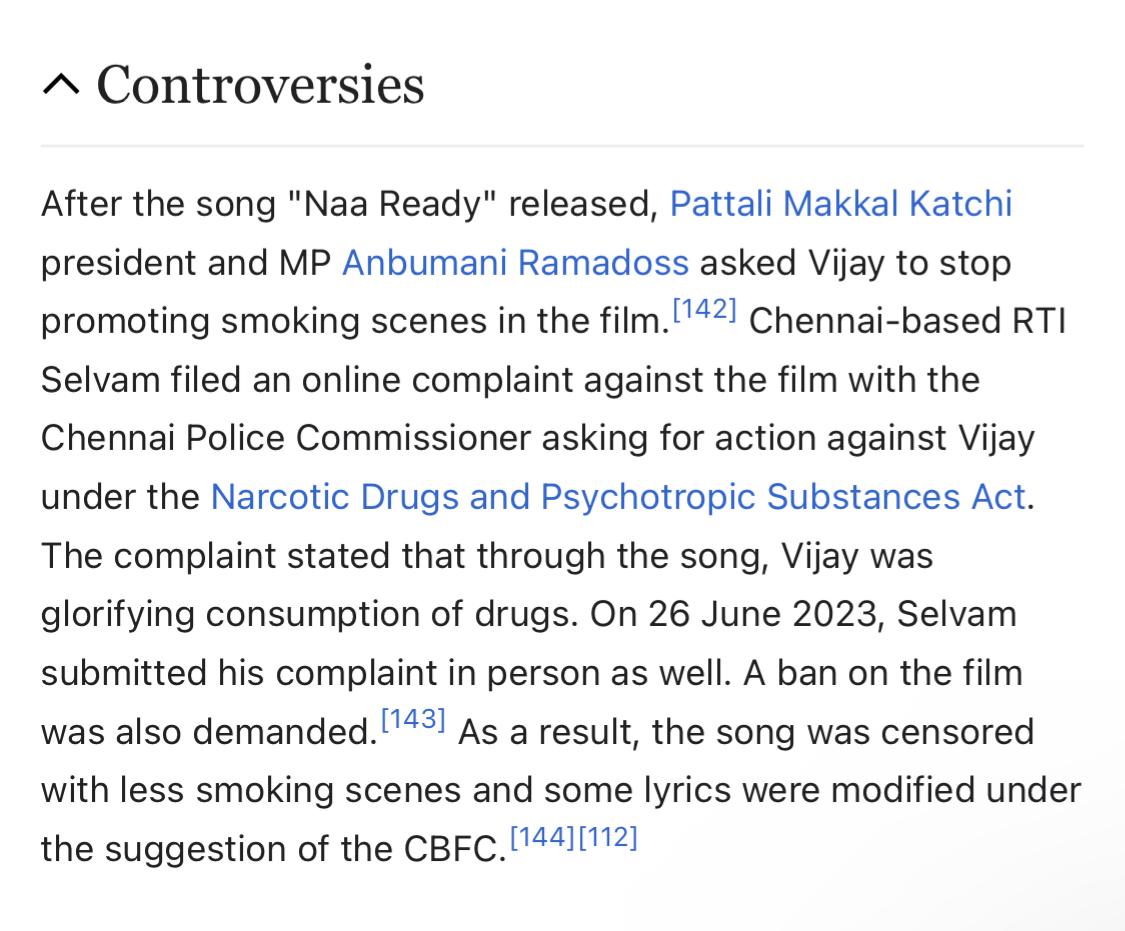Follow Narcotic Drugs and Psychotropic Substances Act link
Screen dimensions: 1125x931
click(x=617, y=497)
